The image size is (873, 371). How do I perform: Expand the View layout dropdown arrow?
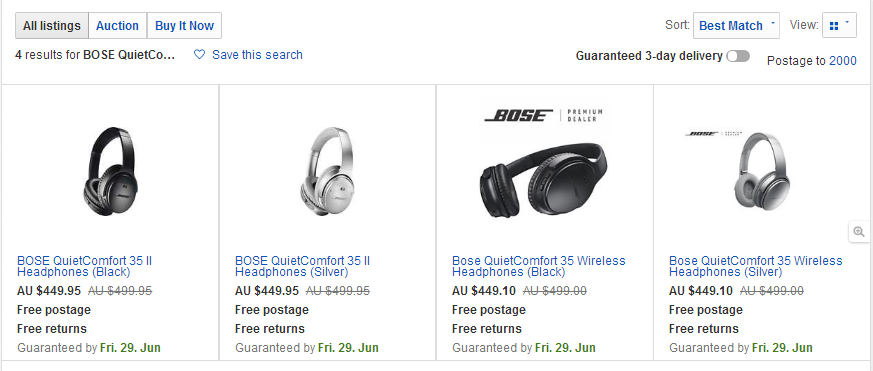[847, 23]
